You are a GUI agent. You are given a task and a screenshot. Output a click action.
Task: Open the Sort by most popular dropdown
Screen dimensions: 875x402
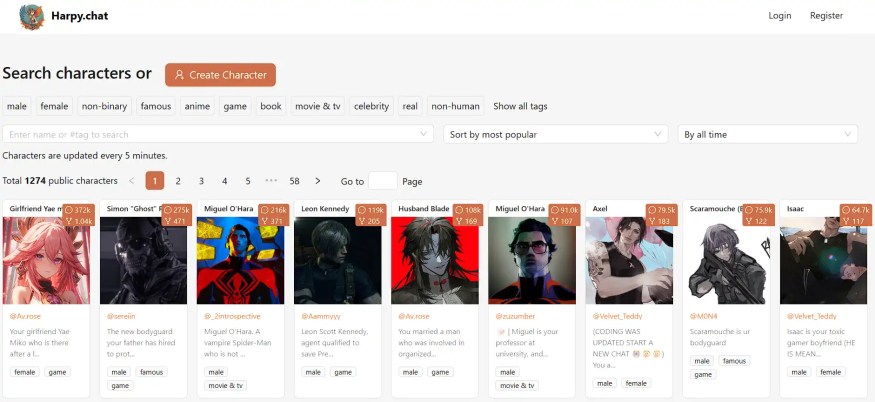[555, 134]
